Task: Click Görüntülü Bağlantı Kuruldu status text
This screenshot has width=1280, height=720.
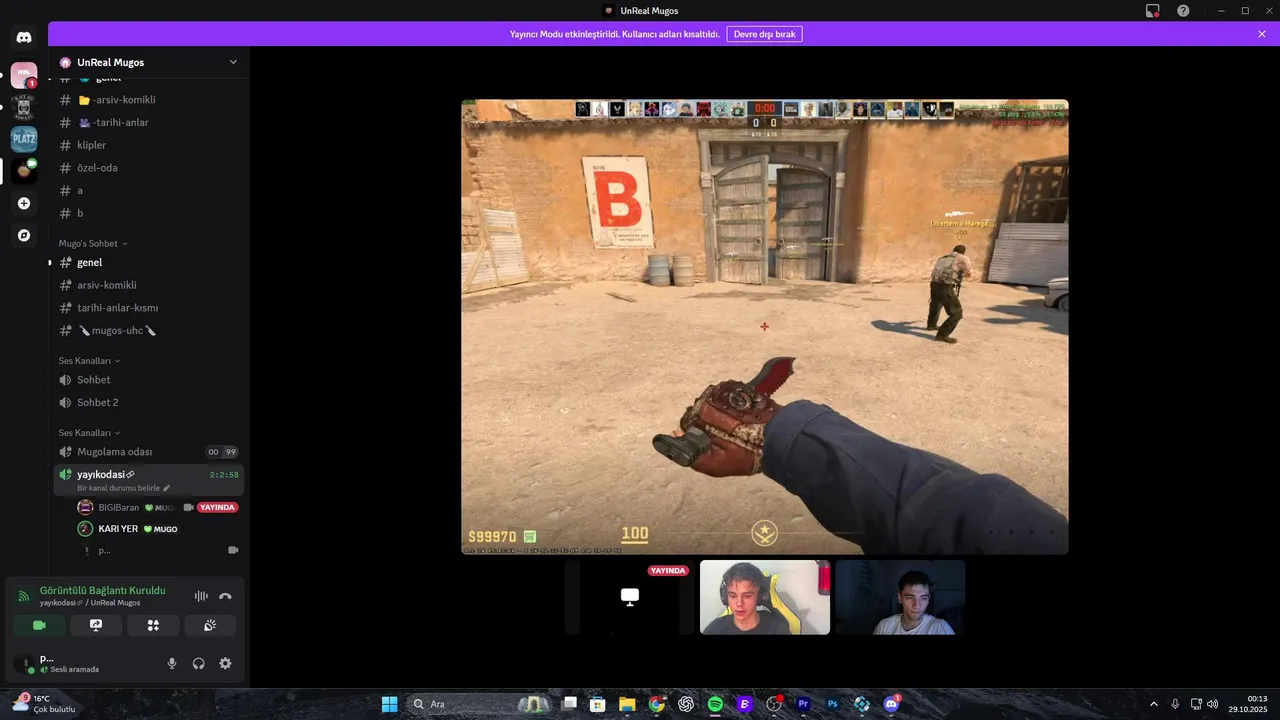Action: pos(102,590)
